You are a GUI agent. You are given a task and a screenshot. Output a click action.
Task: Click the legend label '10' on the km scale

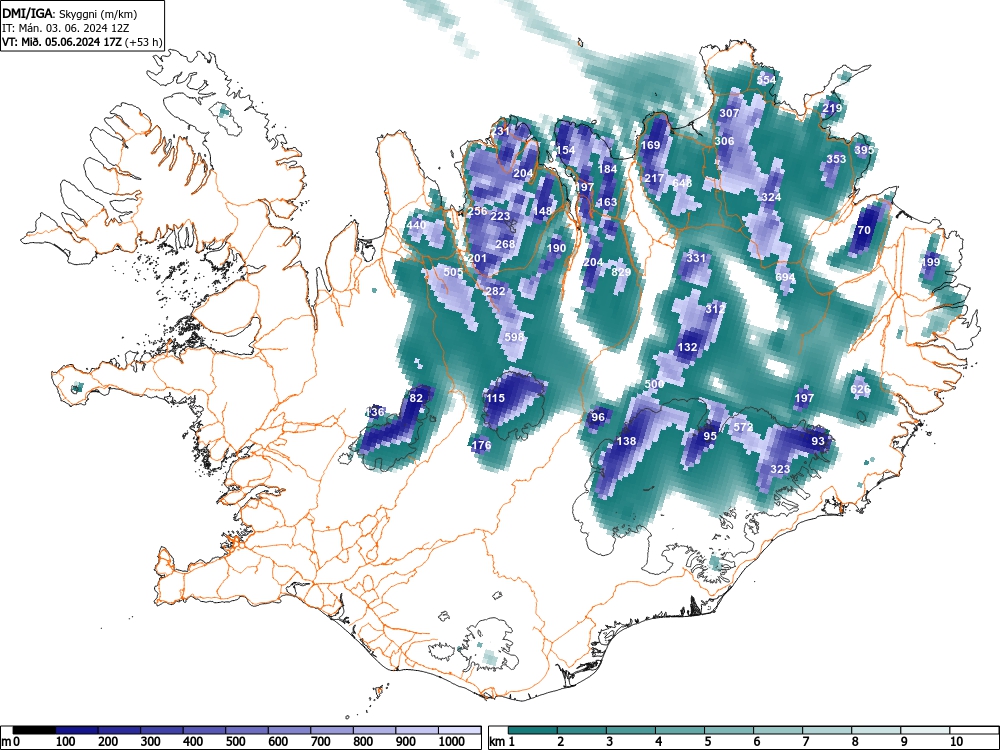[955, 742]
